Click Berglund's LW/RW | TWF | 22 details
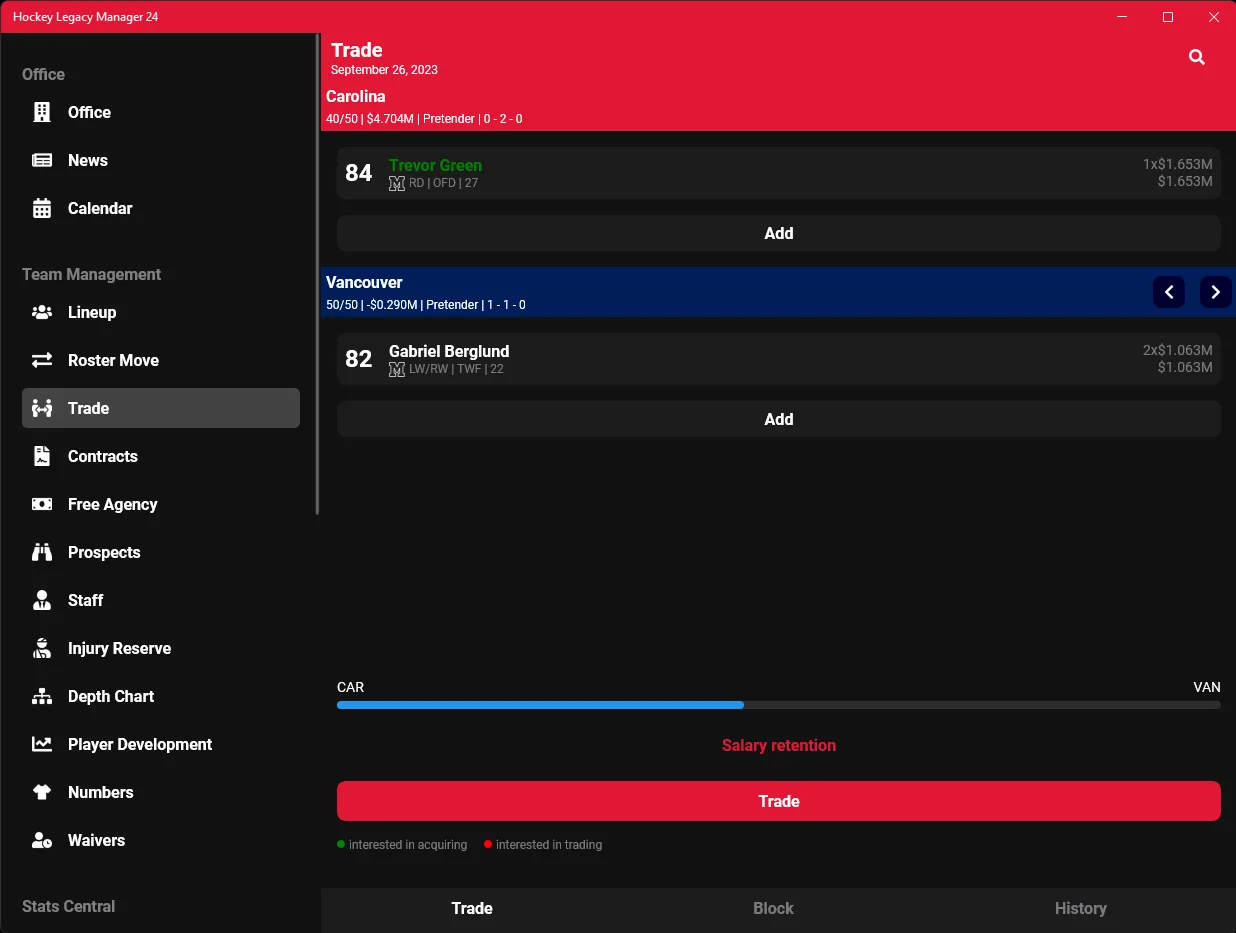The height and width of the screenshot is (933, 1236). point(456,370)
